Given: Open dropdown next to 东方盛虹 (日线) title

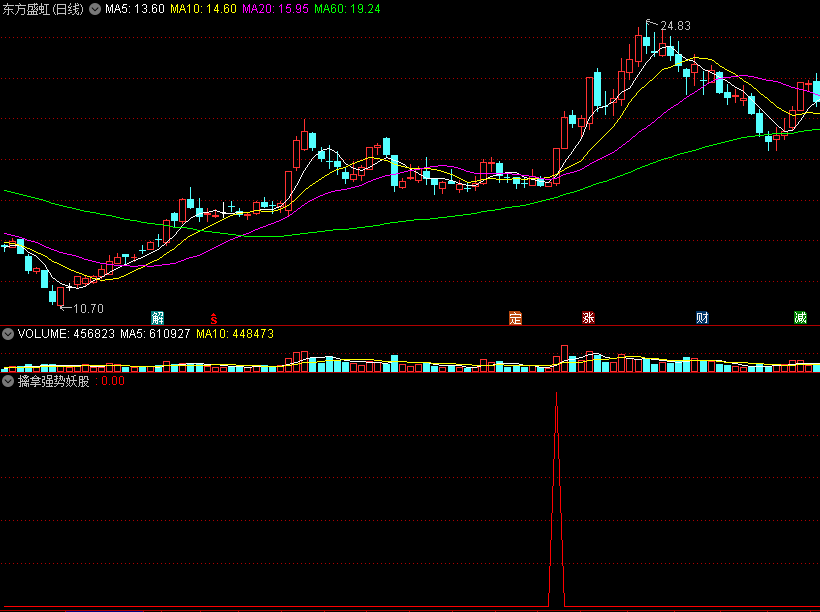Looking at the screenshot, I should point(95,9).
